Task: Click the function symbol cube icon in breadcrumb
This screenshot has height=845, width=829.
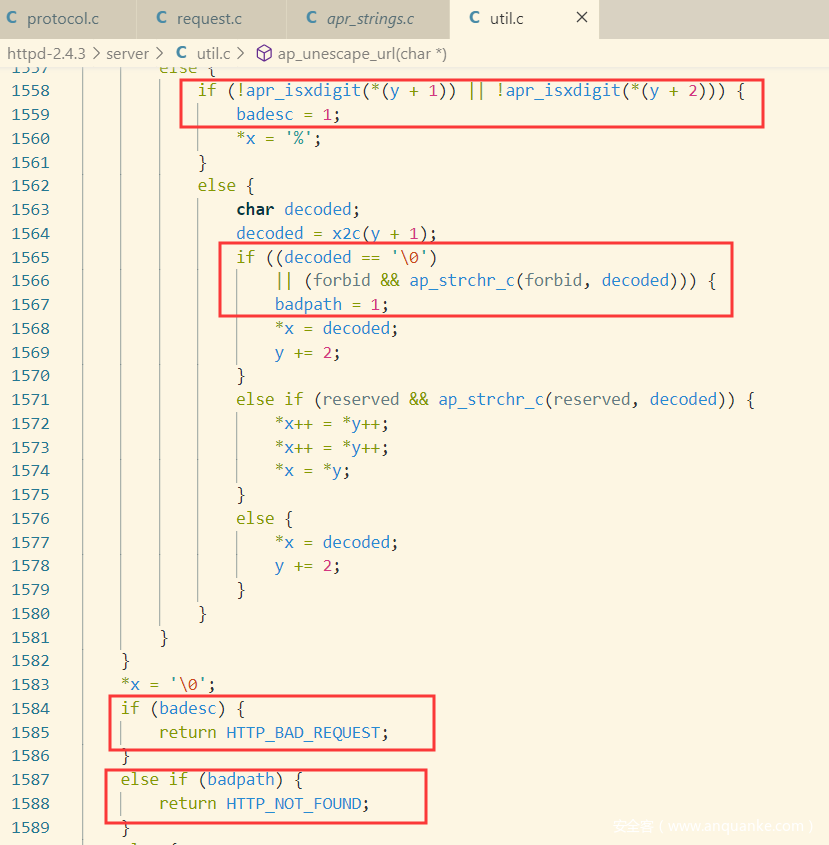Action: point(264,53)
